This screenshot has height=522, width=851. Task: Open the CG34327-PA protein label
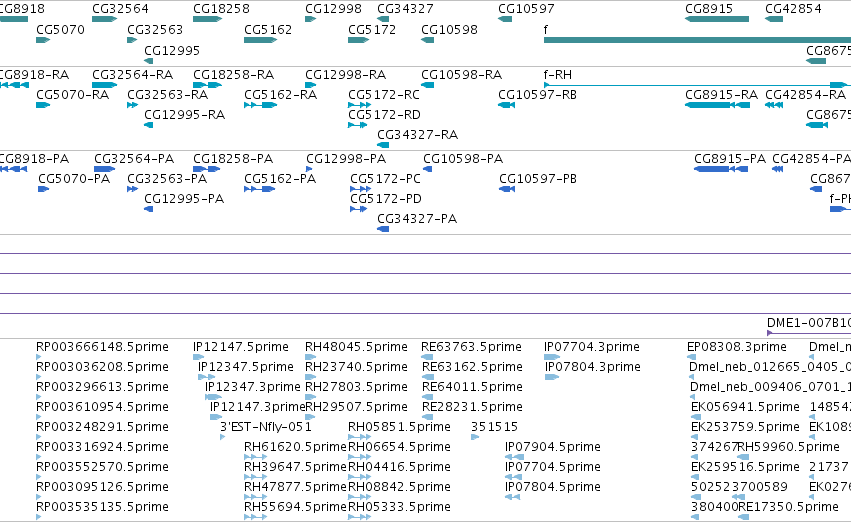click(417, 219)
